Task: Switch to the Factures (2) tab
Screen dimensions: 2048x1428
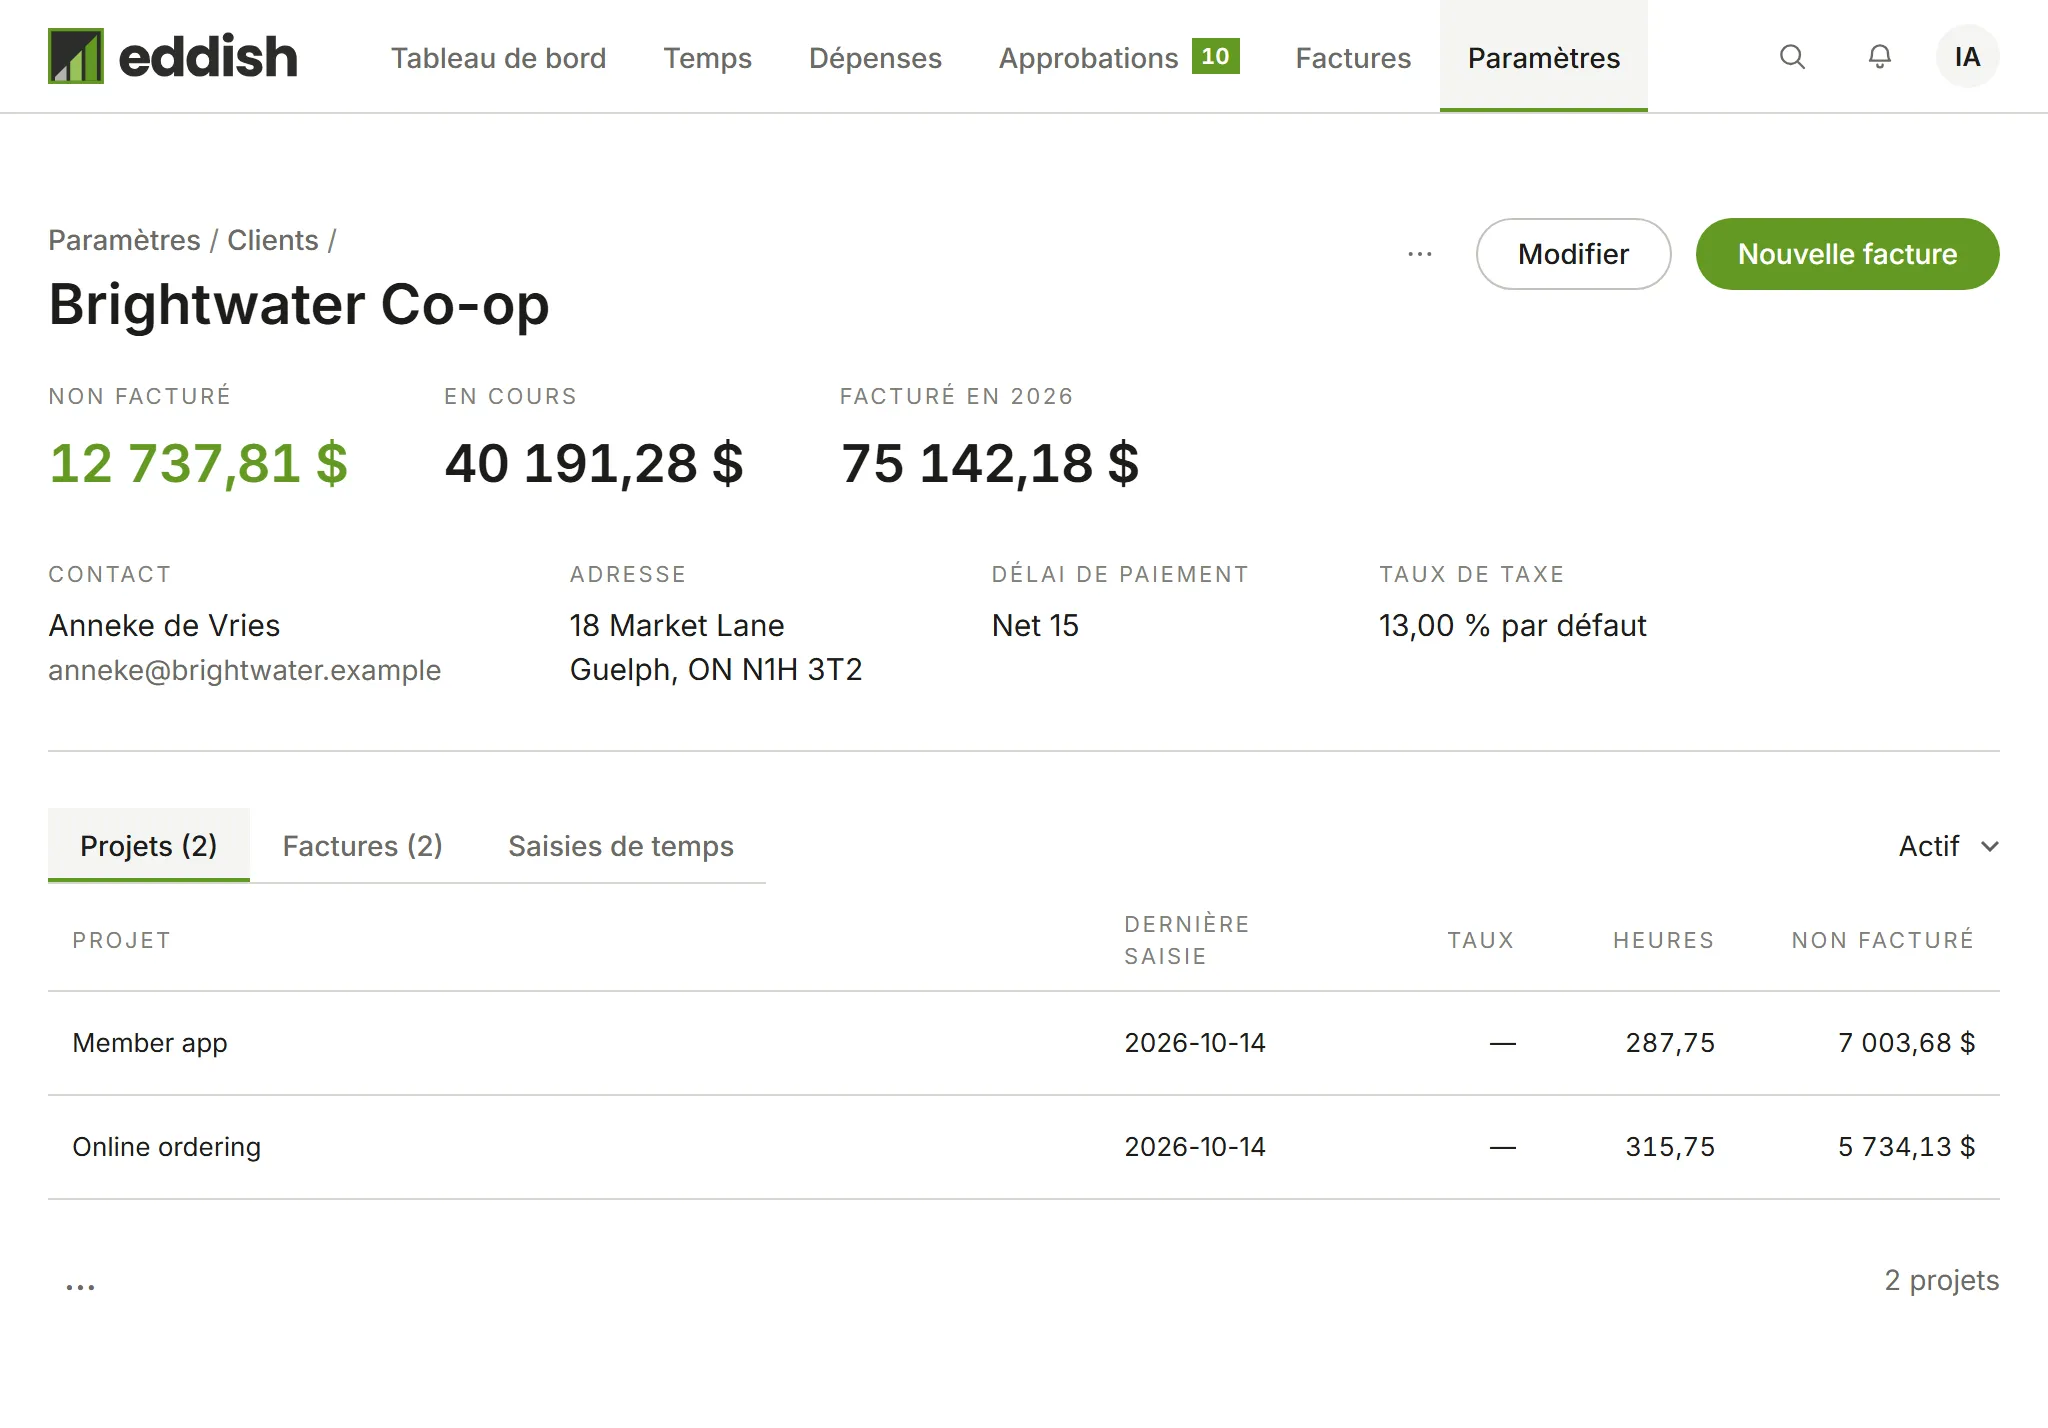Action: [363, 846]
